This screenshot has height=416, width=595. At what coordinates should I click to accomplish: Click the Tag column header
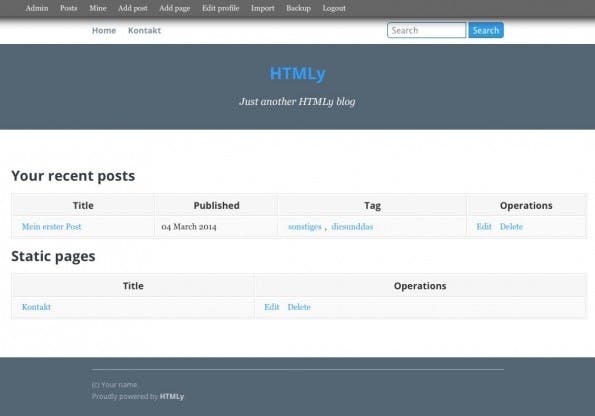[372, 205]
